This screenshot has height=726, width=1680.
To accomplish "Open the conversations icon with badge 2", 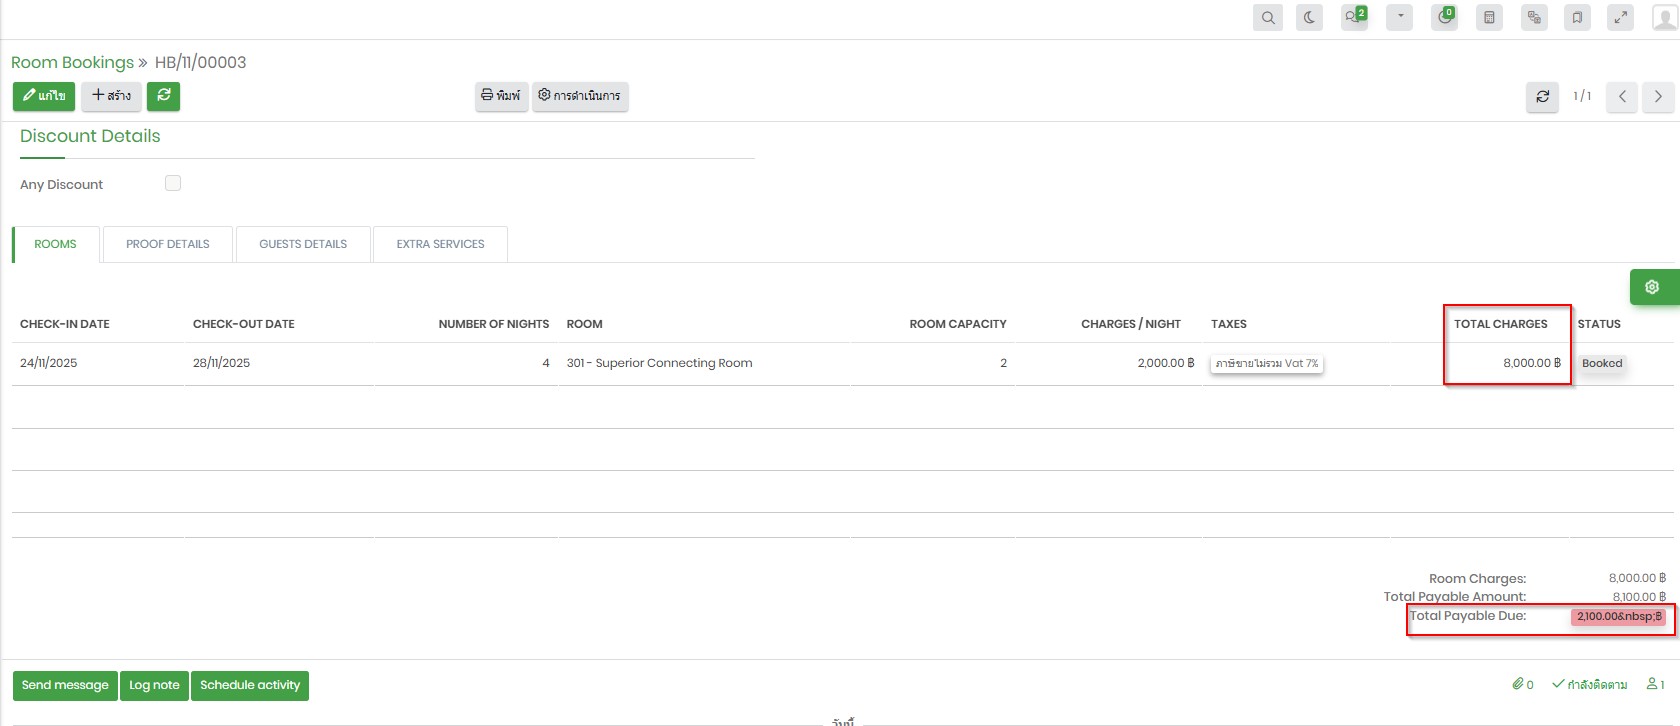I will [1354, 17].
